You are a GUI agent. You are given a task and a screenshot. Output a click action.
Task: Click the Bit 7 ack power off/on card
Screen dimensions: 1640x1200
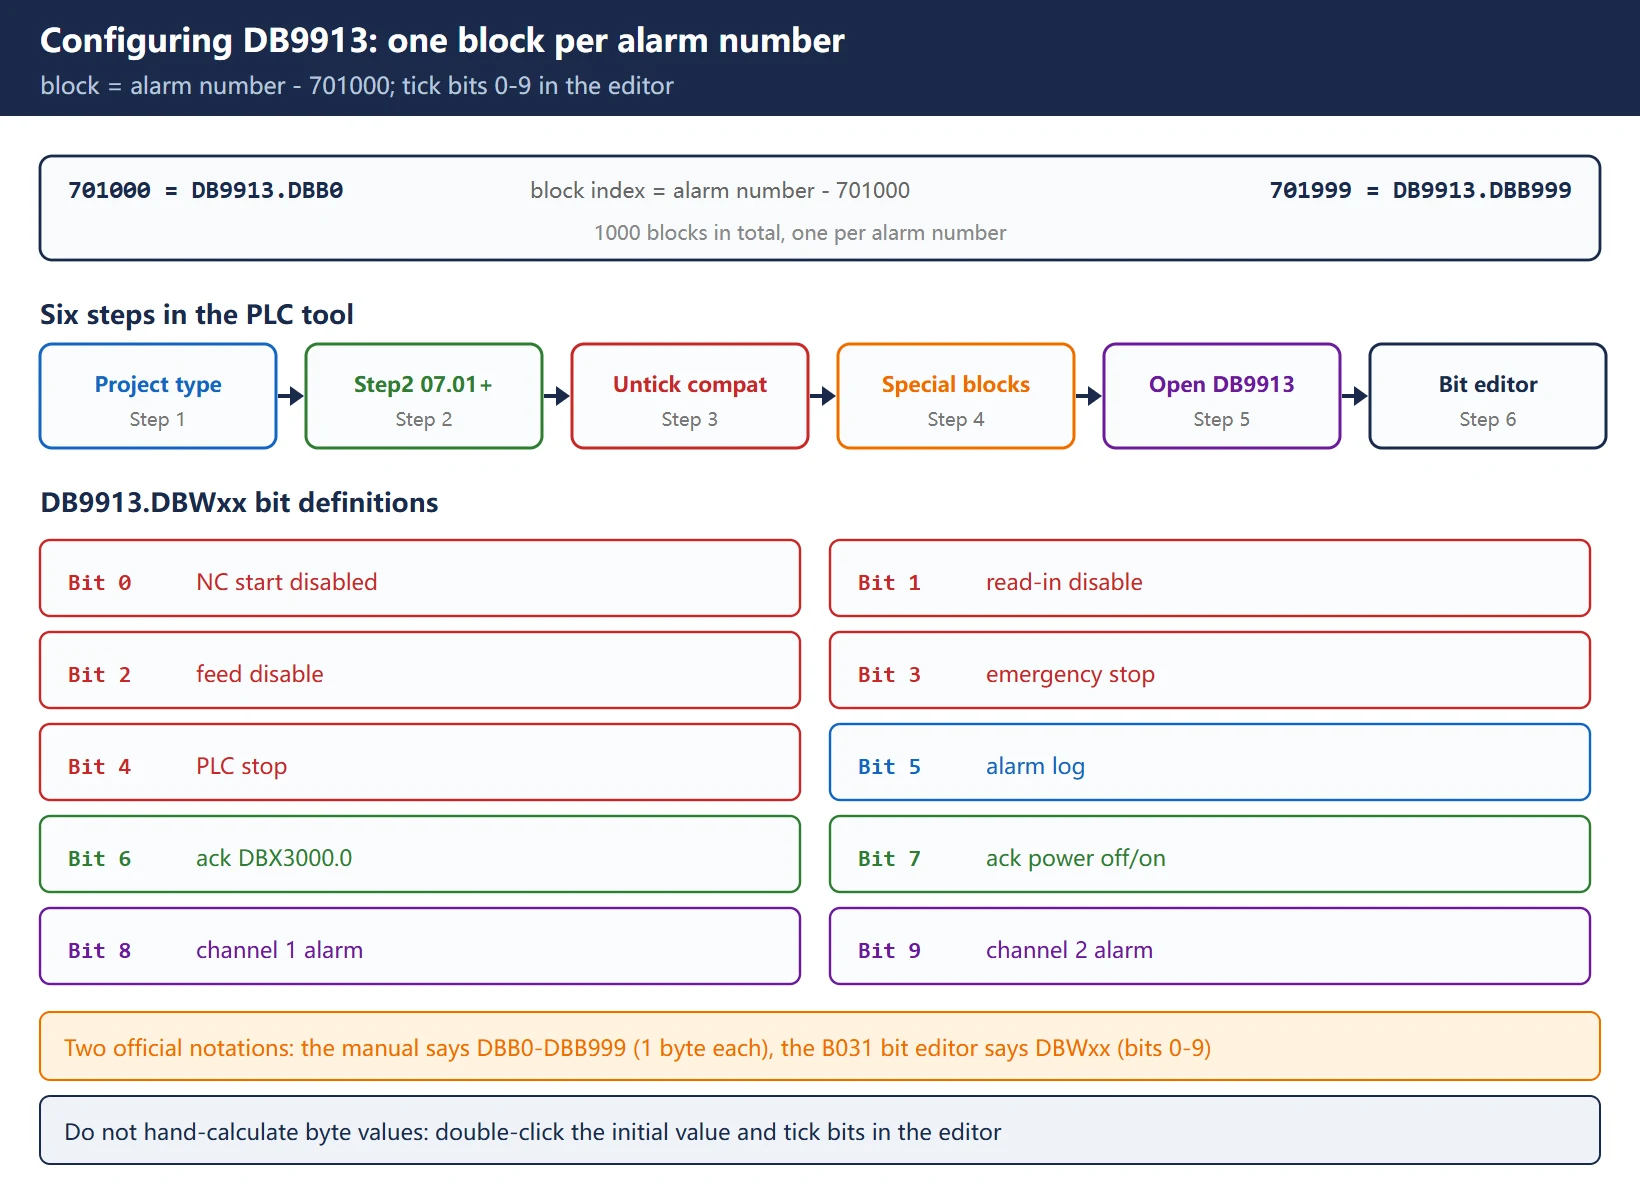1210,854
